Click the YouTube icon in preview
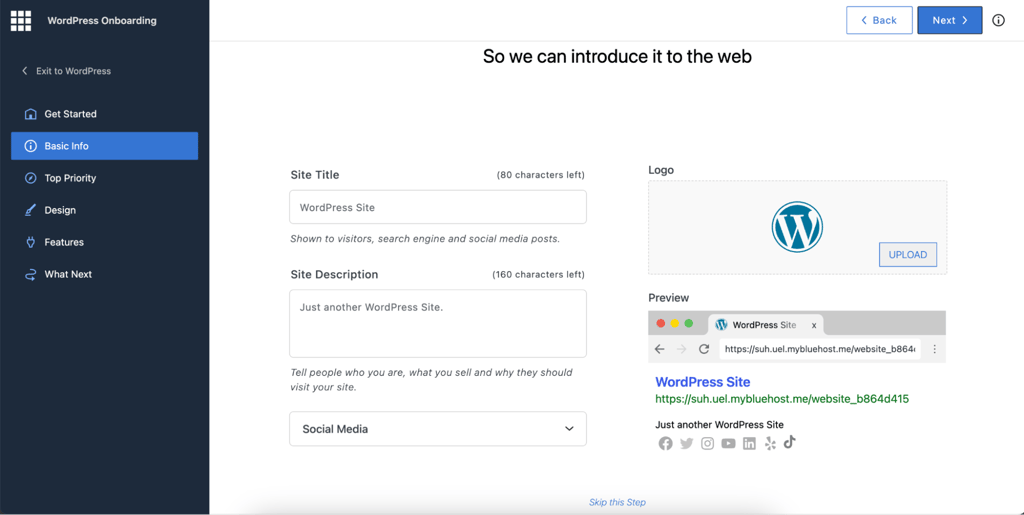The height and width of the screenshot is (515, 1024). [728, 444]
